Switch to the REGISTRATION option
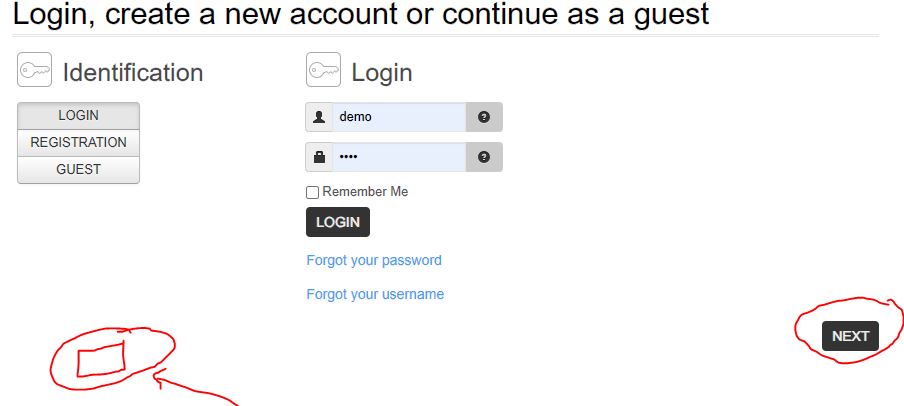Viewport: 904px width, 406px height. [78, 143]
